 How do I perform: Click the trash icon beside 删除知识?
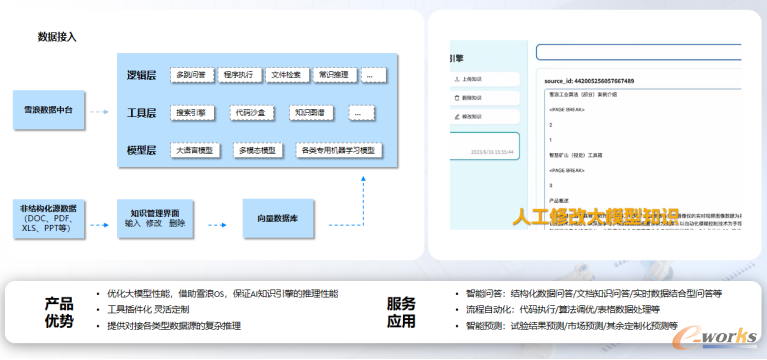point(457,98)
